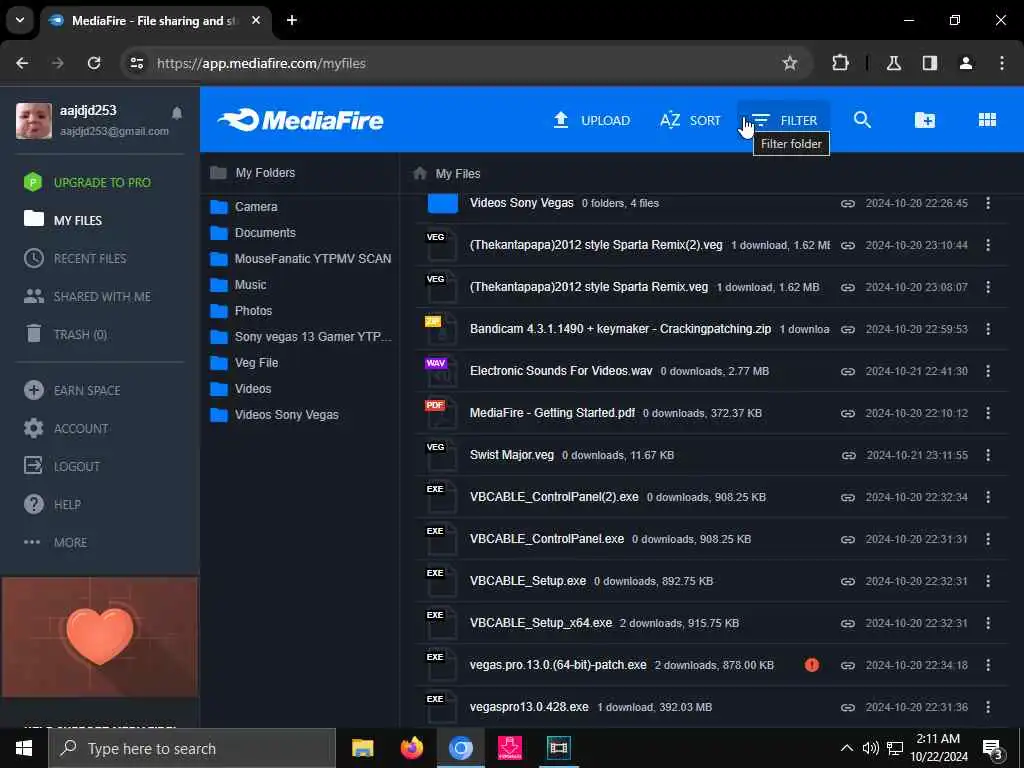Screen dimensions: 1024x768
Task: Open Camera folder in tree
Action: pyautogui.click(x=244, y=206)
